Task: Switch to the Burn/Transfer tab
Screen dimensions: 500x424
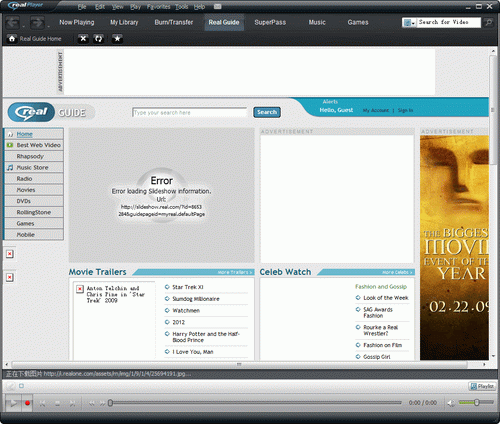Action: tap(174, 22)
